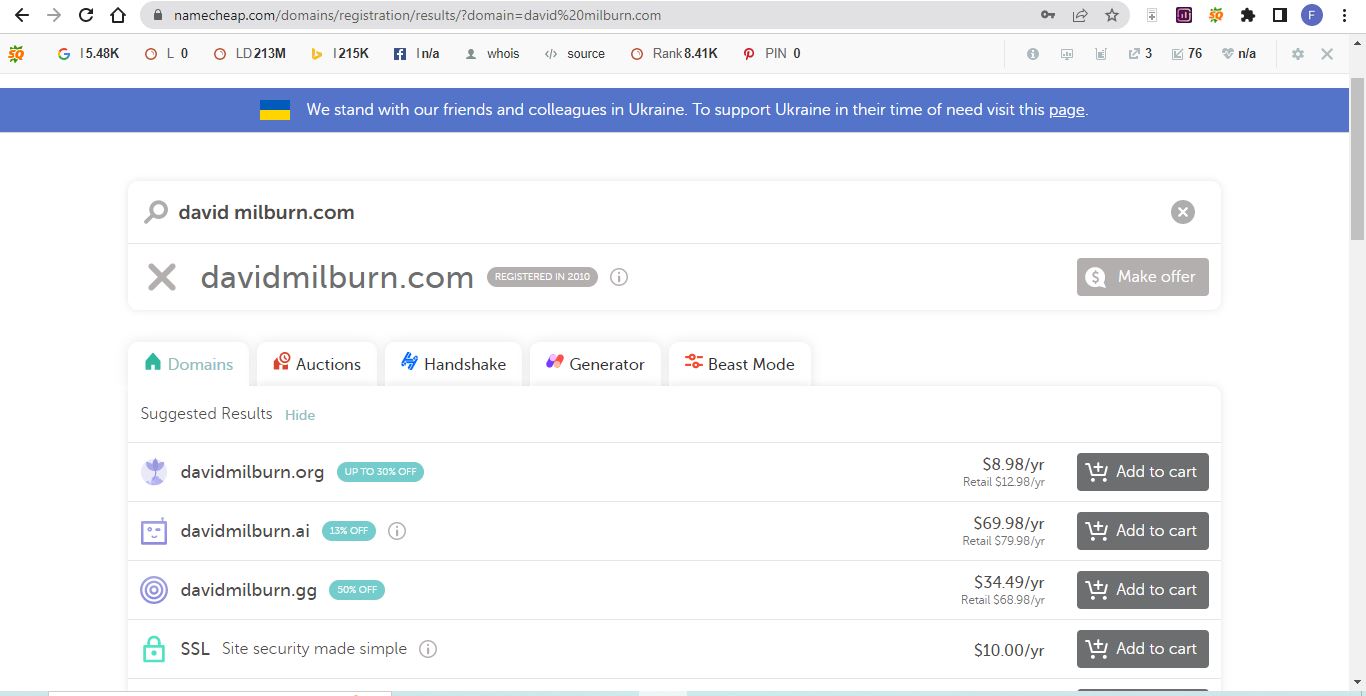Bookmark this page with the star
This screenshot has height=696, width=1366.
1112,15
